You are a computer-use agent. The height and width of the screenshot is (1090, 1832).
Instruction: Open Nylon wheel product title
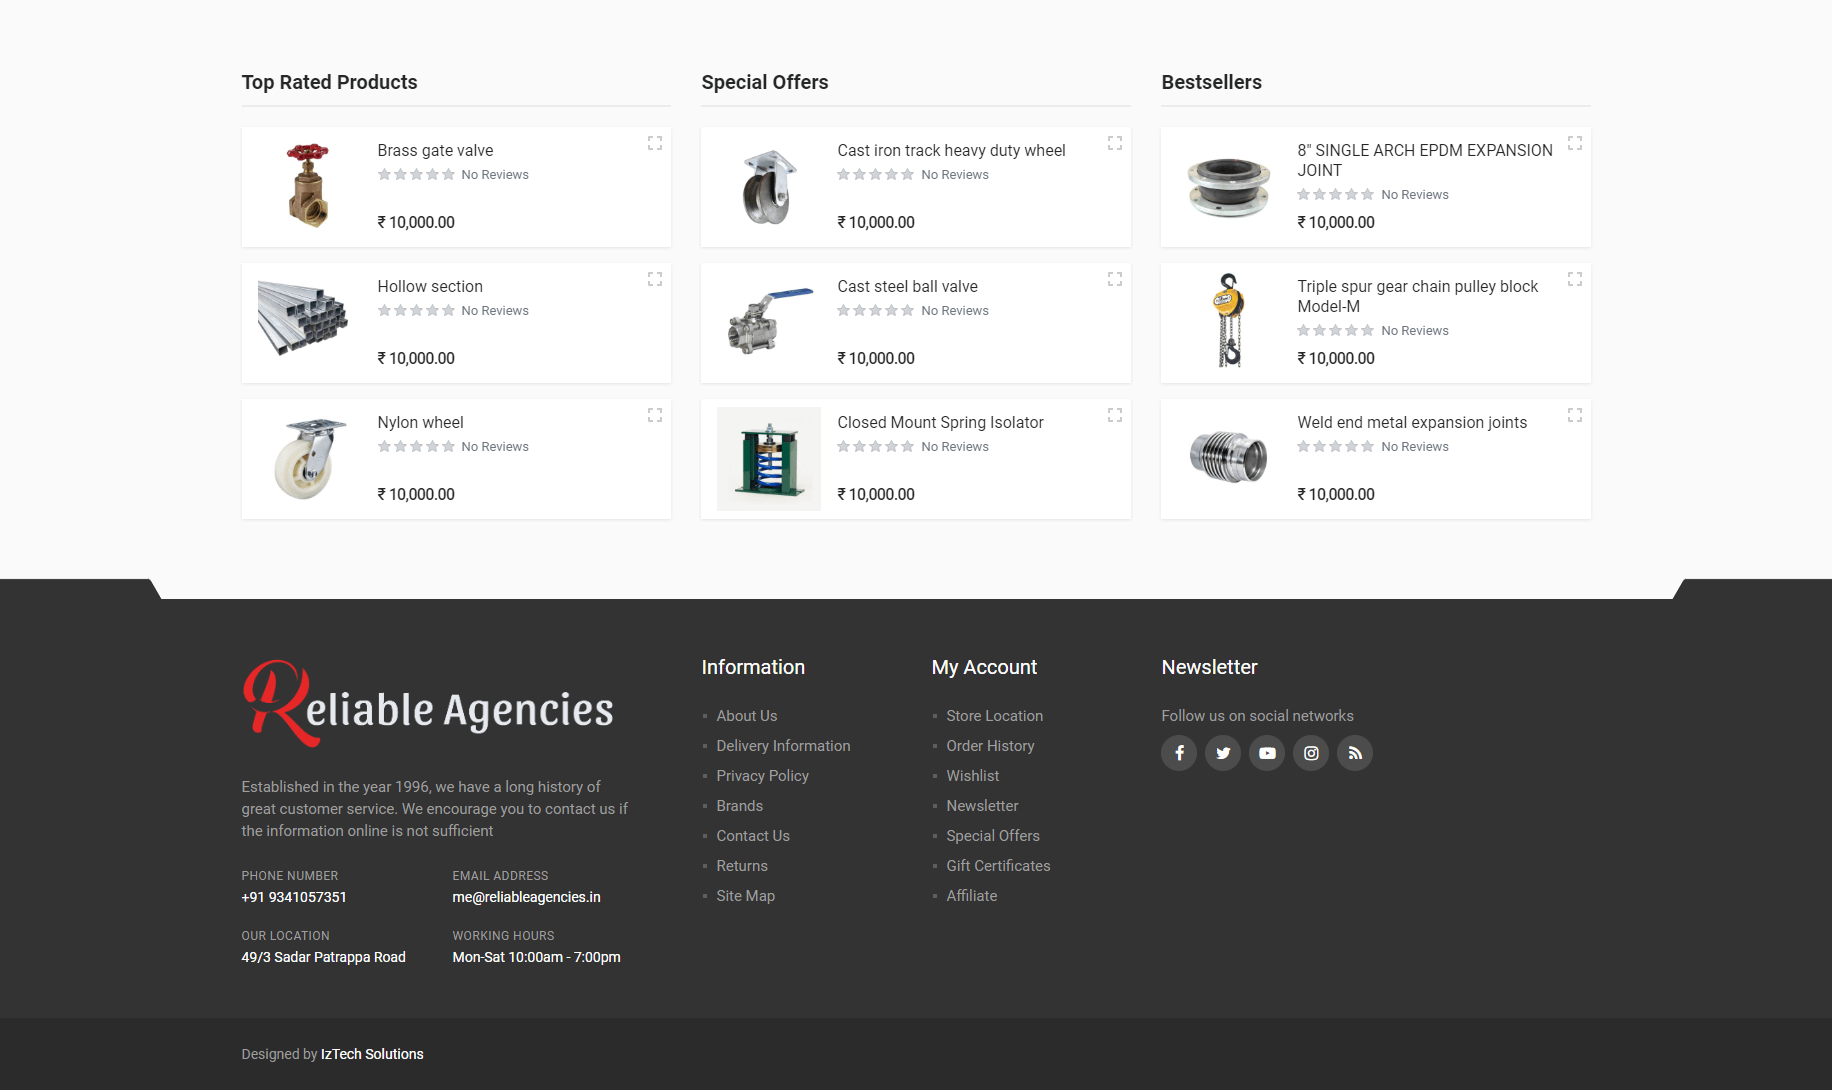point(420,422)
